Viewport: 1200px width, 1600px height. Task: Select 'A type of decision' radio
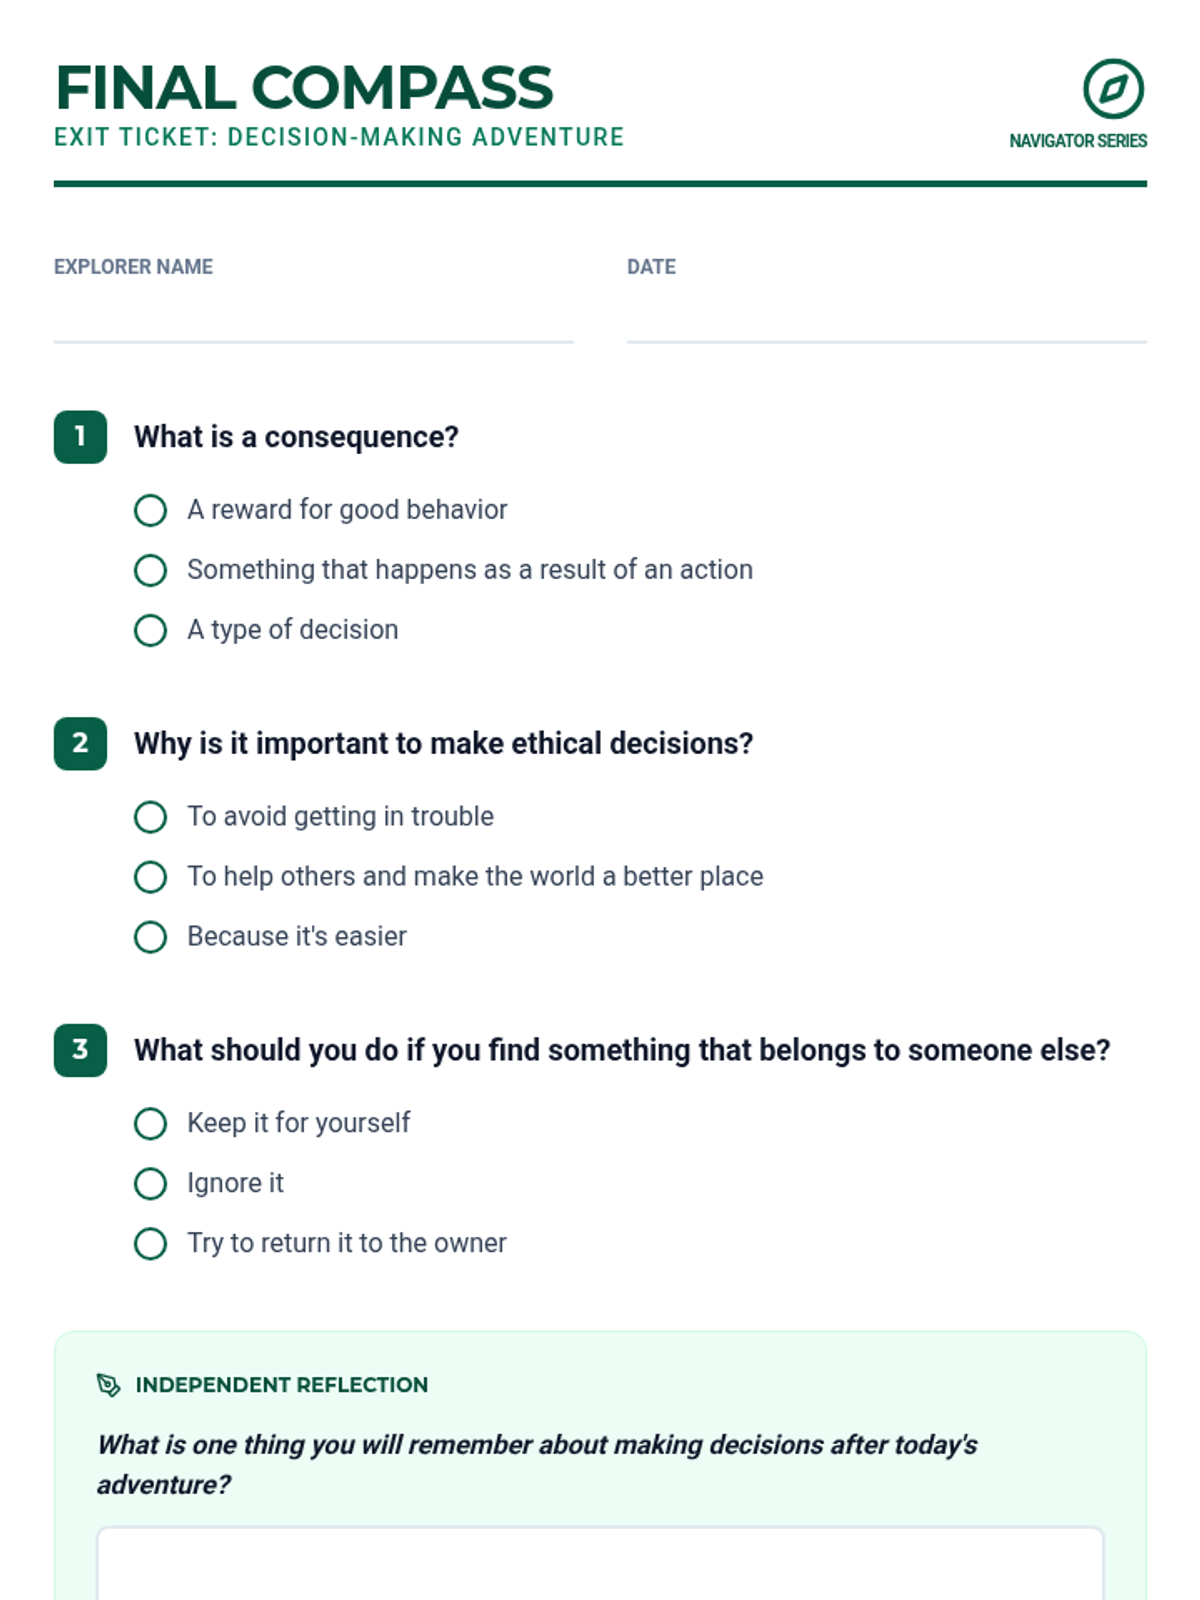click(x=151, y=630)
